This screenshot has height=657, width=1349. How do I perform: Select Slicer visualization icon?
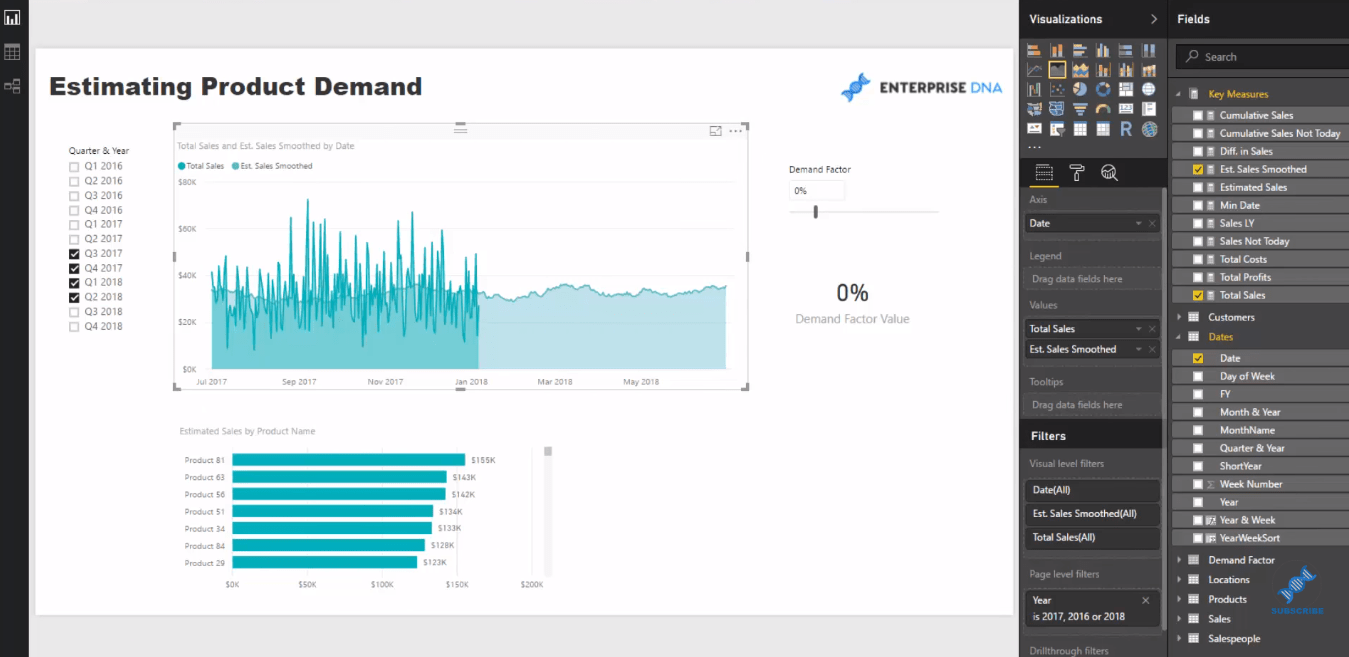[x=1057, y=129]
